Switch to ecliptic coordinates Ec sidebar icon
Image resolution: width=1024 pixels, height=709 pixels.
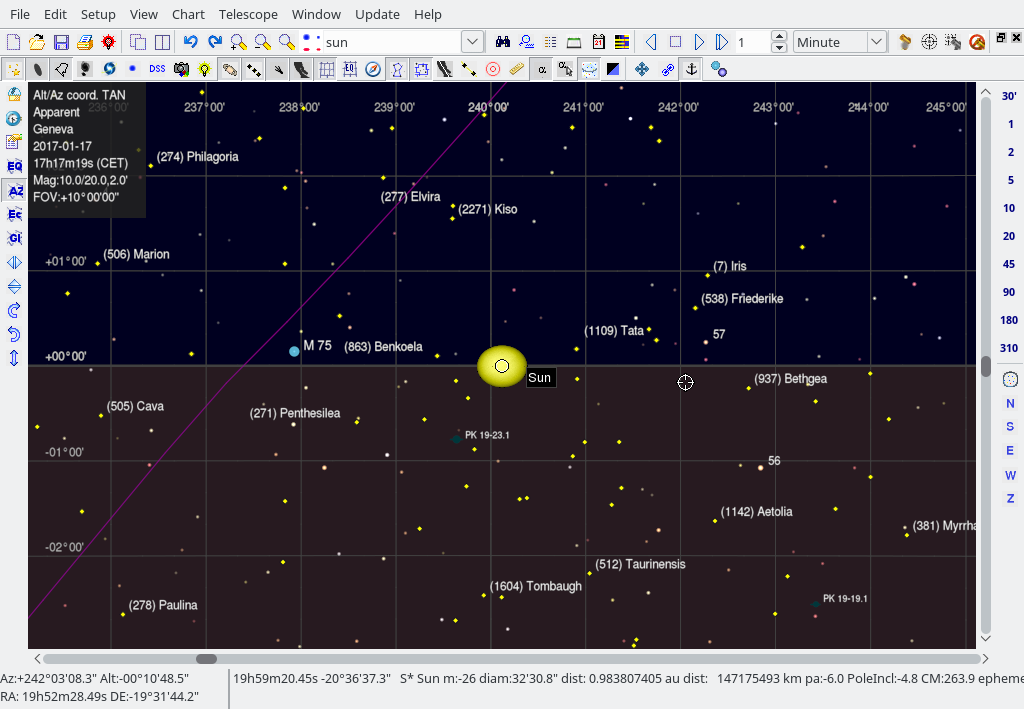pyautogui.click(x=14, y=214)
